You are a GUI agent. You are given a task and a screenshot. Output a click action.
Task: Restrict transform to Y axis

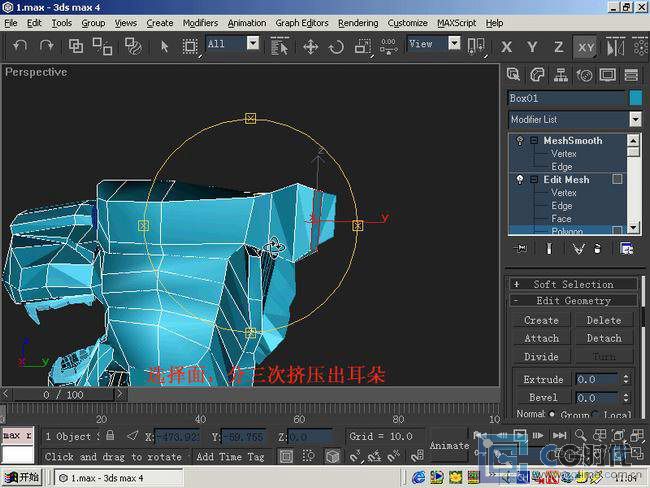[532, 47]
